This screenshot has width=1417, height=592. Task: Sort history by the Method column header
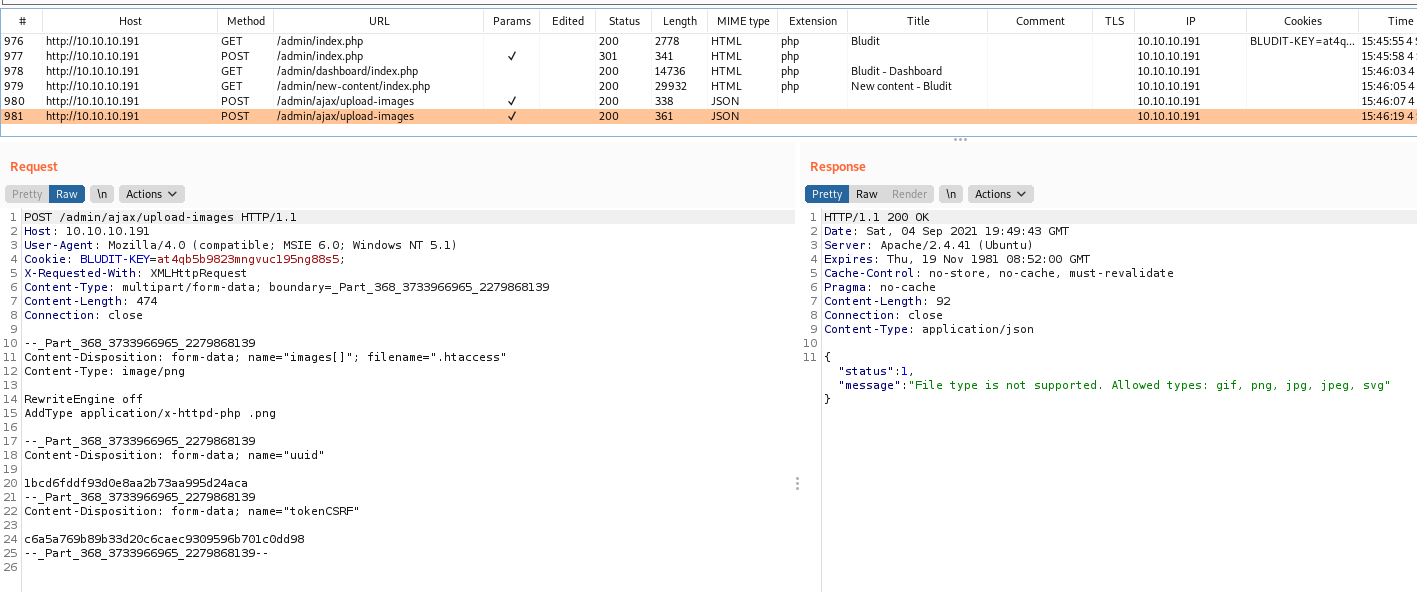point(246,21)
